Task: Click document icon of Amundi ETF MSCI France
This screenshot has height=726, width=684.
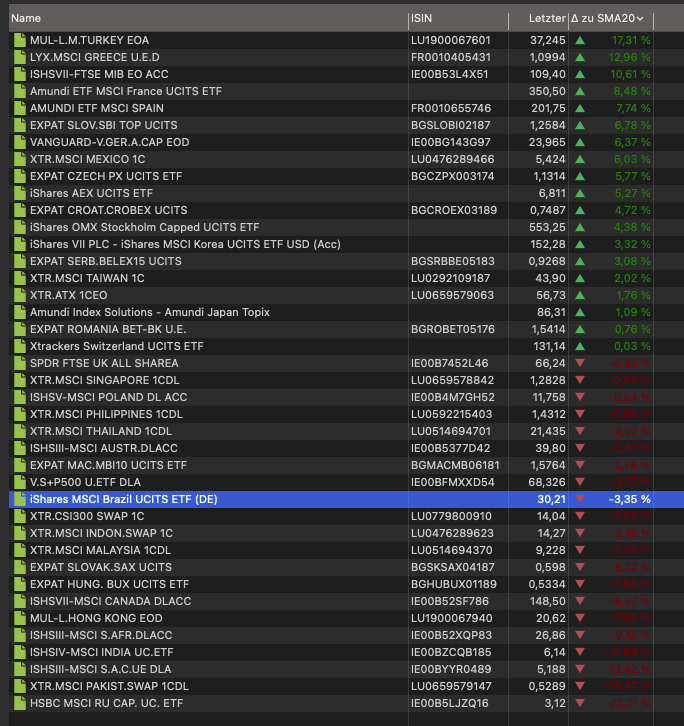Action: [20, 91]
